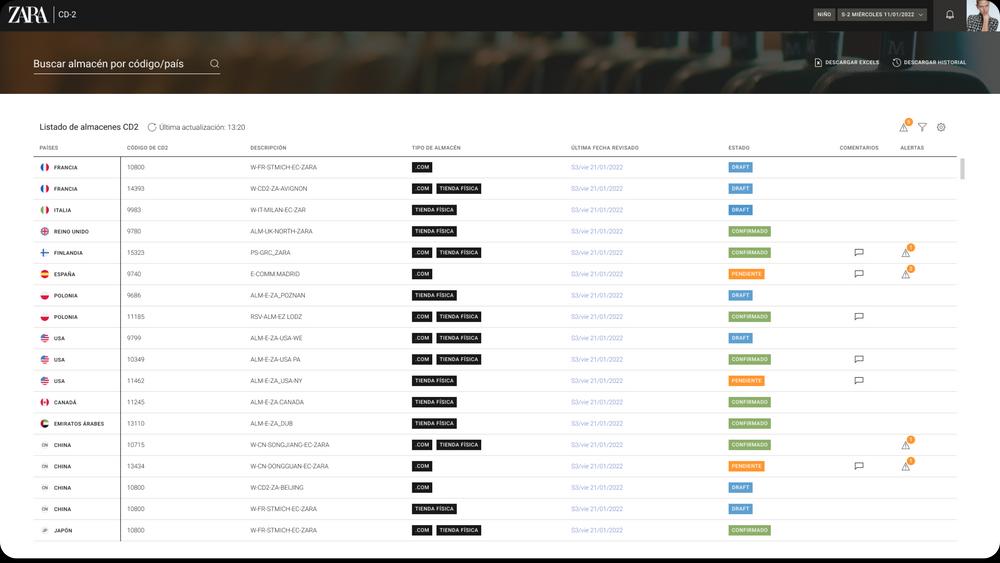Select ALM-UK-NORTH-ZARA description
Screen dimensions: 1000x563
tap(281, 231)
